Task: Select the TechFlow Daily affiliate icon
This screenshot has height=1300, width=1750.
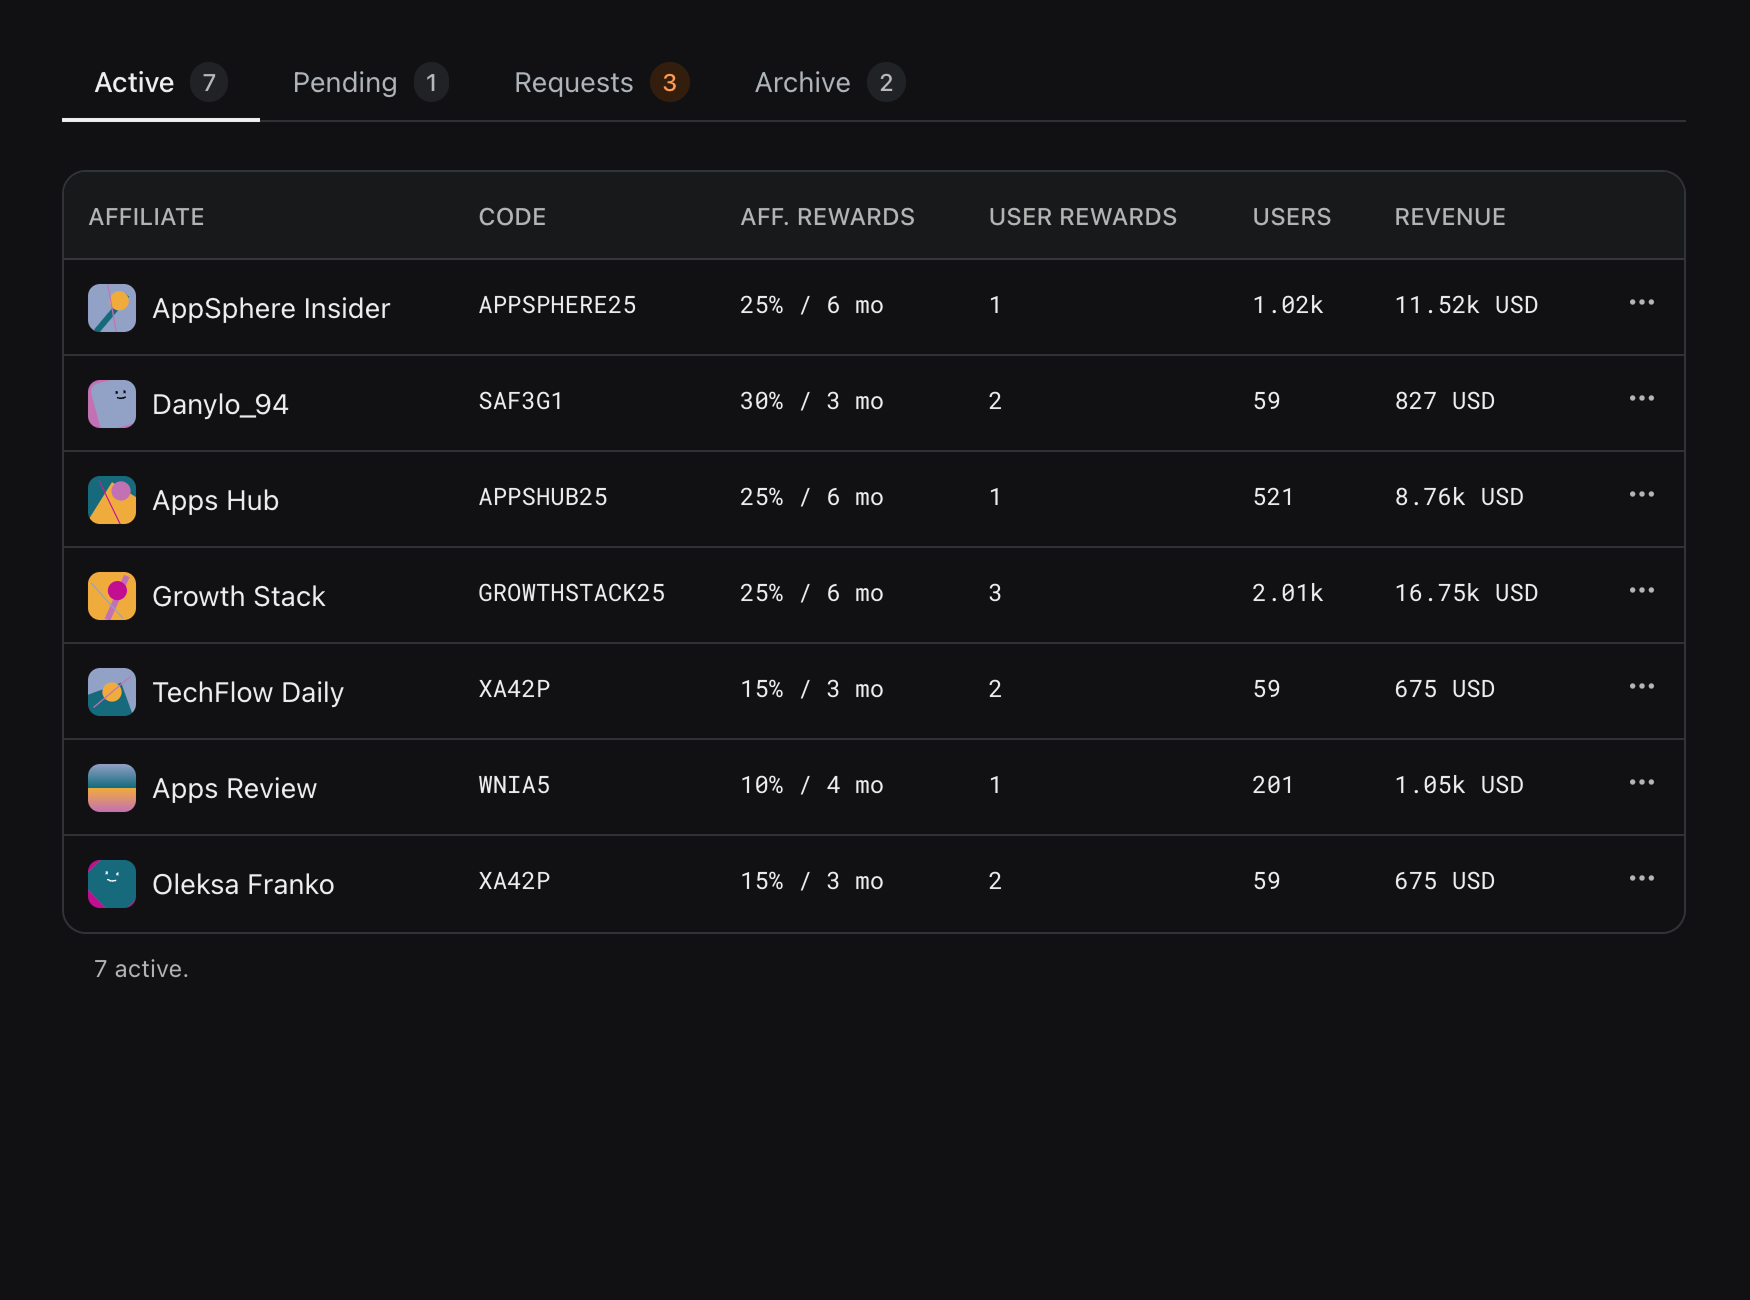Action: point(111,691)
